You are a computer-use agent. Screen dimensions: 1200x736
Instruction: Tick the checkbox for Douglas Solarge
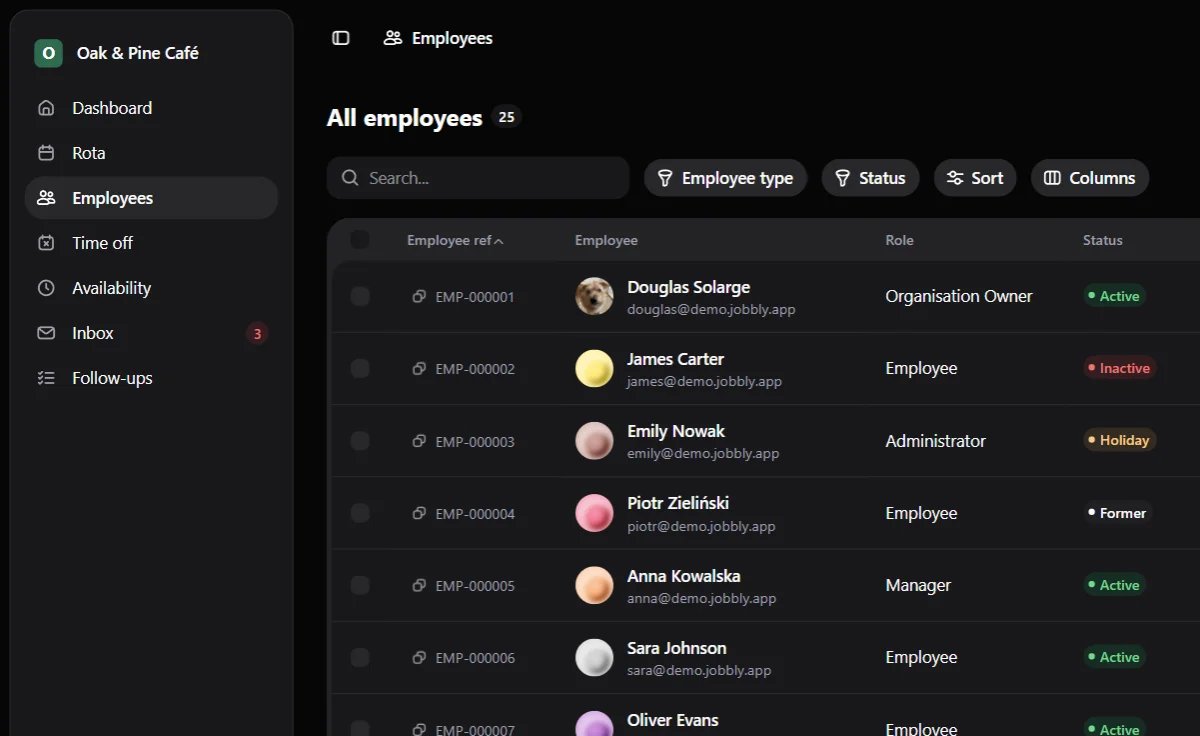360,296
